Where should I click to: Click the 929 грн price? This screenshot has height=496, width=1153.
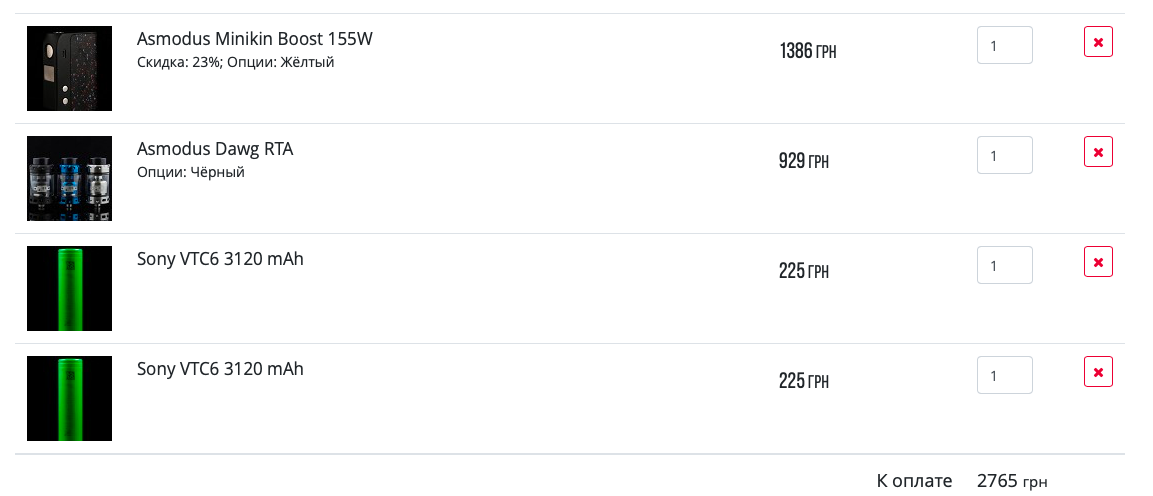(803, 161)
